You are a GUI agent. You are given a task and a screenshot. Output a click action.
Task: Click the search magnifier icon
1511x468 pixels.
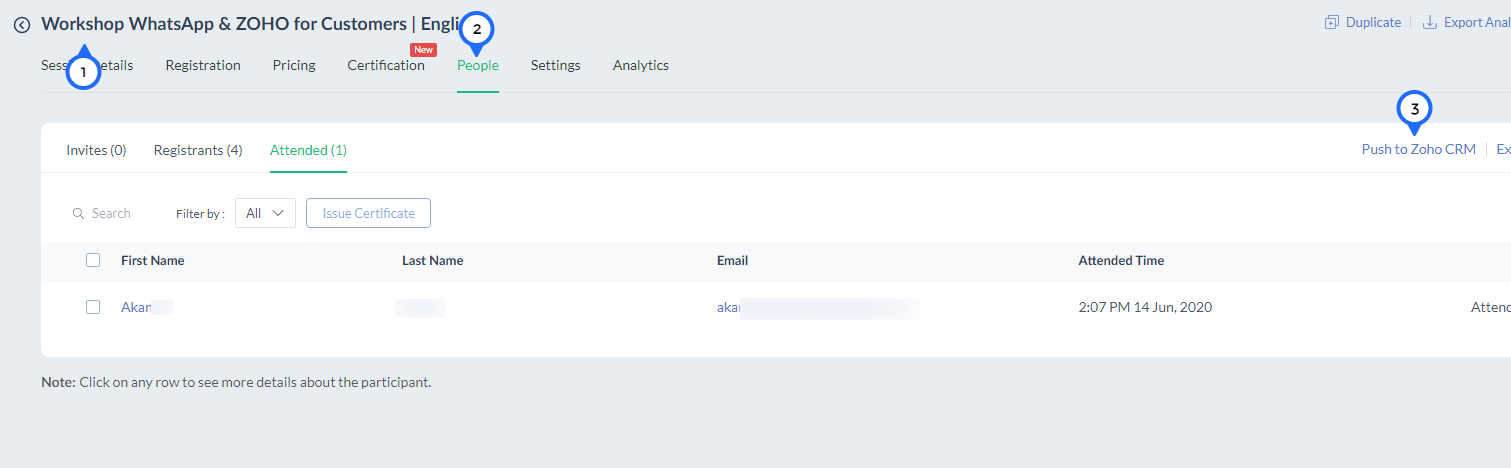(78, 213)
